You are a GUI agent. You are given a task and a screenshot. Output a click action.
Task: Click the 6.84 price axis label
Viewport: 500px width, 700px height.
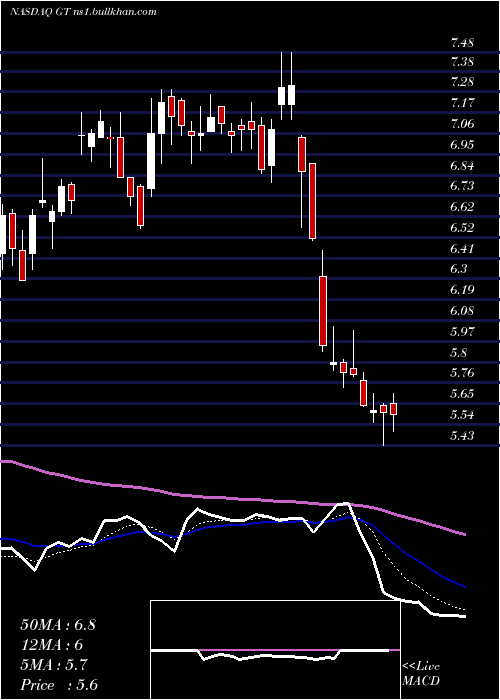(462, 166)
